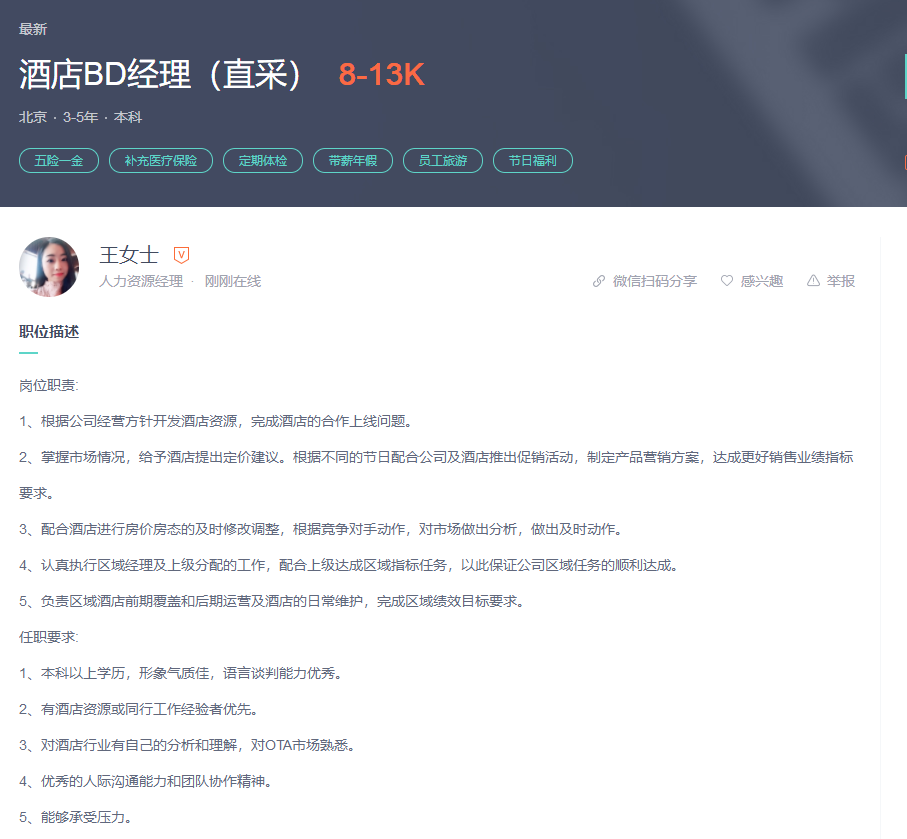907x839 pixels.
Task: Click the warning triangle icon beside 举报
Action: 813,281
